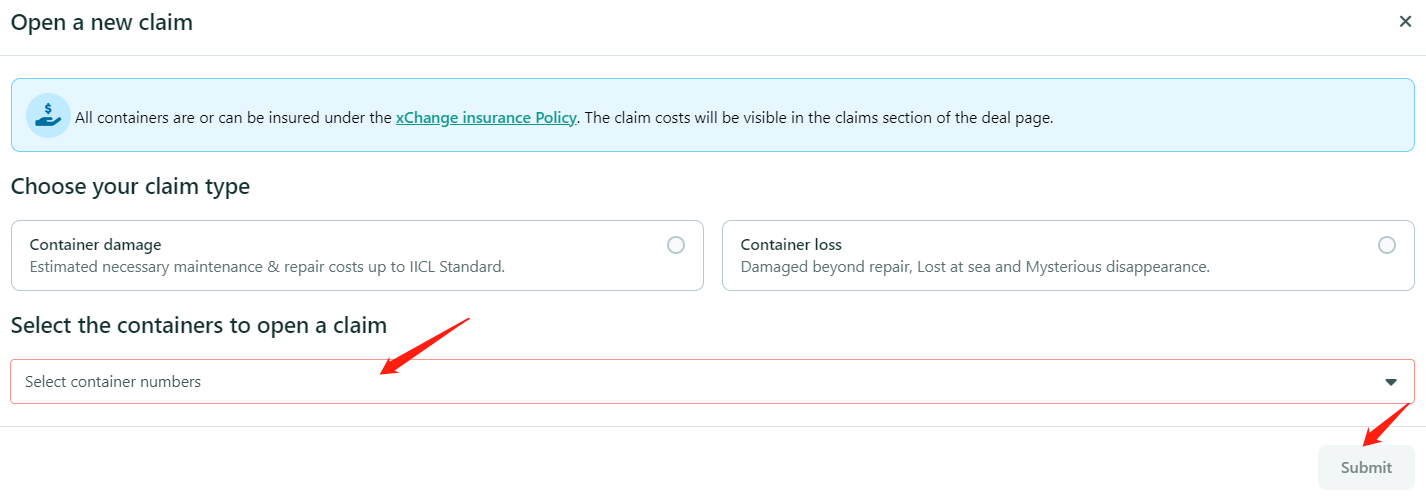Open the xChange insurance Policy link
Screen dimensions: 1426x499
click(x=486, y=117)
